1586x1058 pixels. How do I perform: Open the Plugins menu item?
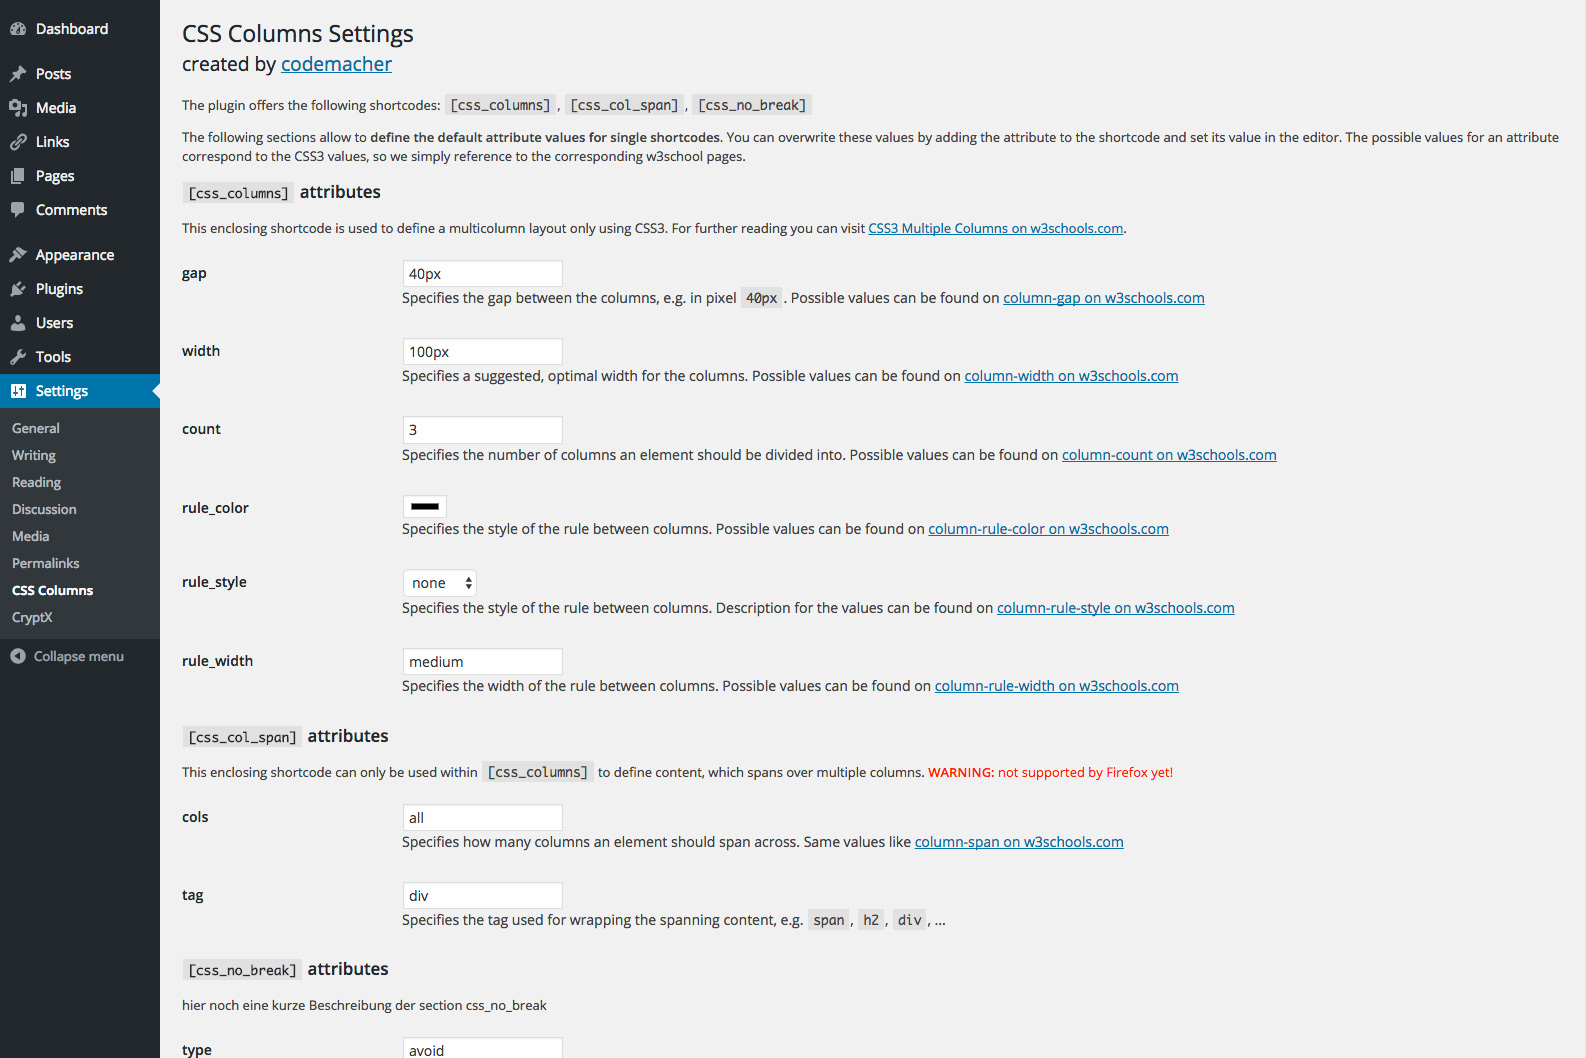(x=80, y=289)
